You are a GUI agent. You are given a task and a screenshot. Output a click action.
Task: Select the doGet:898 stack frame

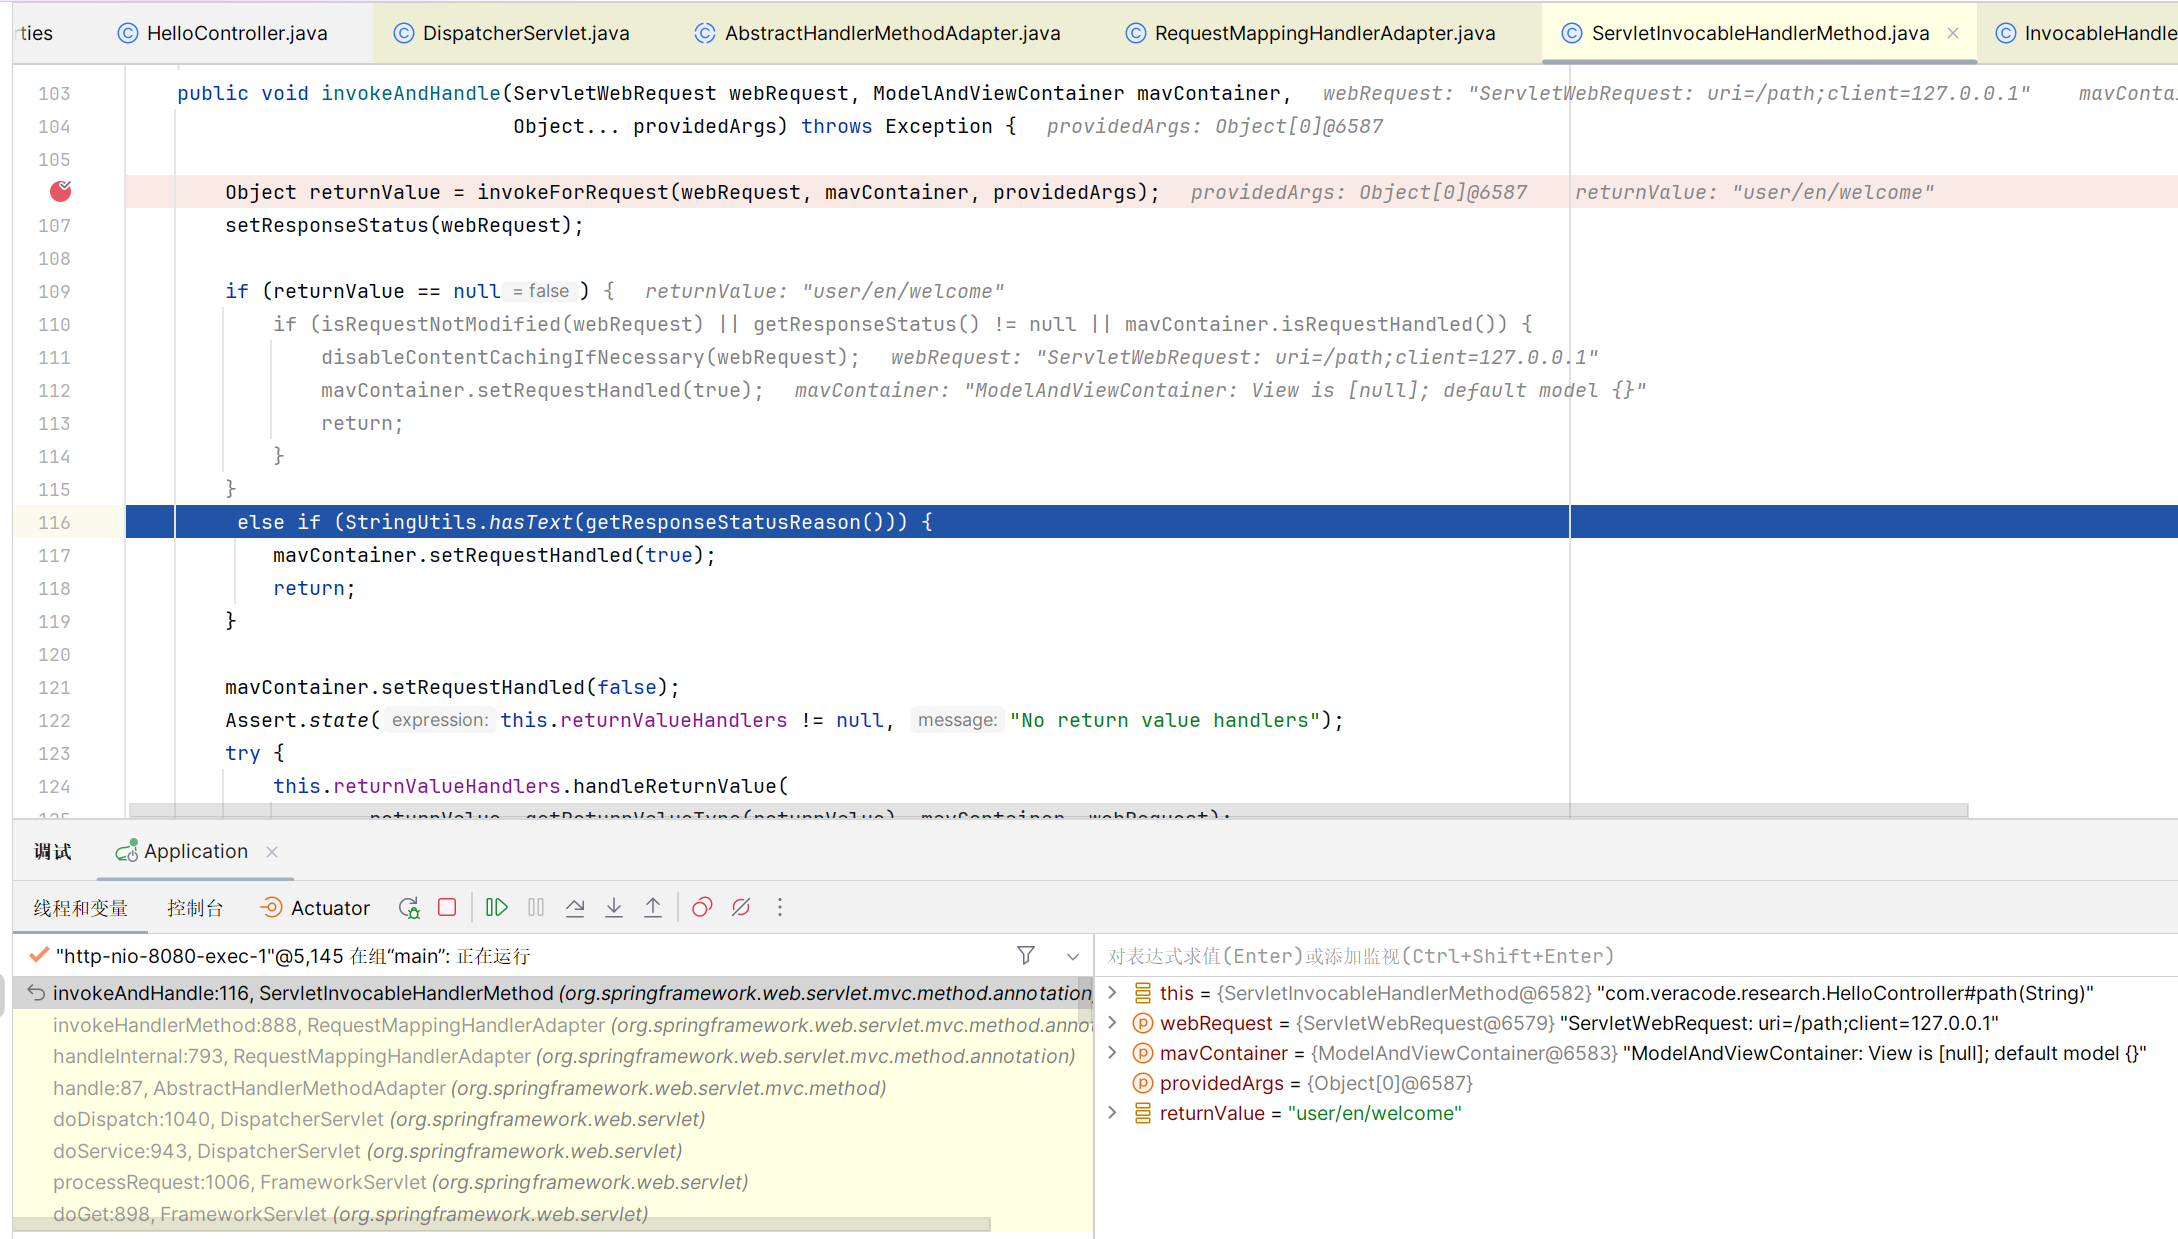[x=553, y=1213]
